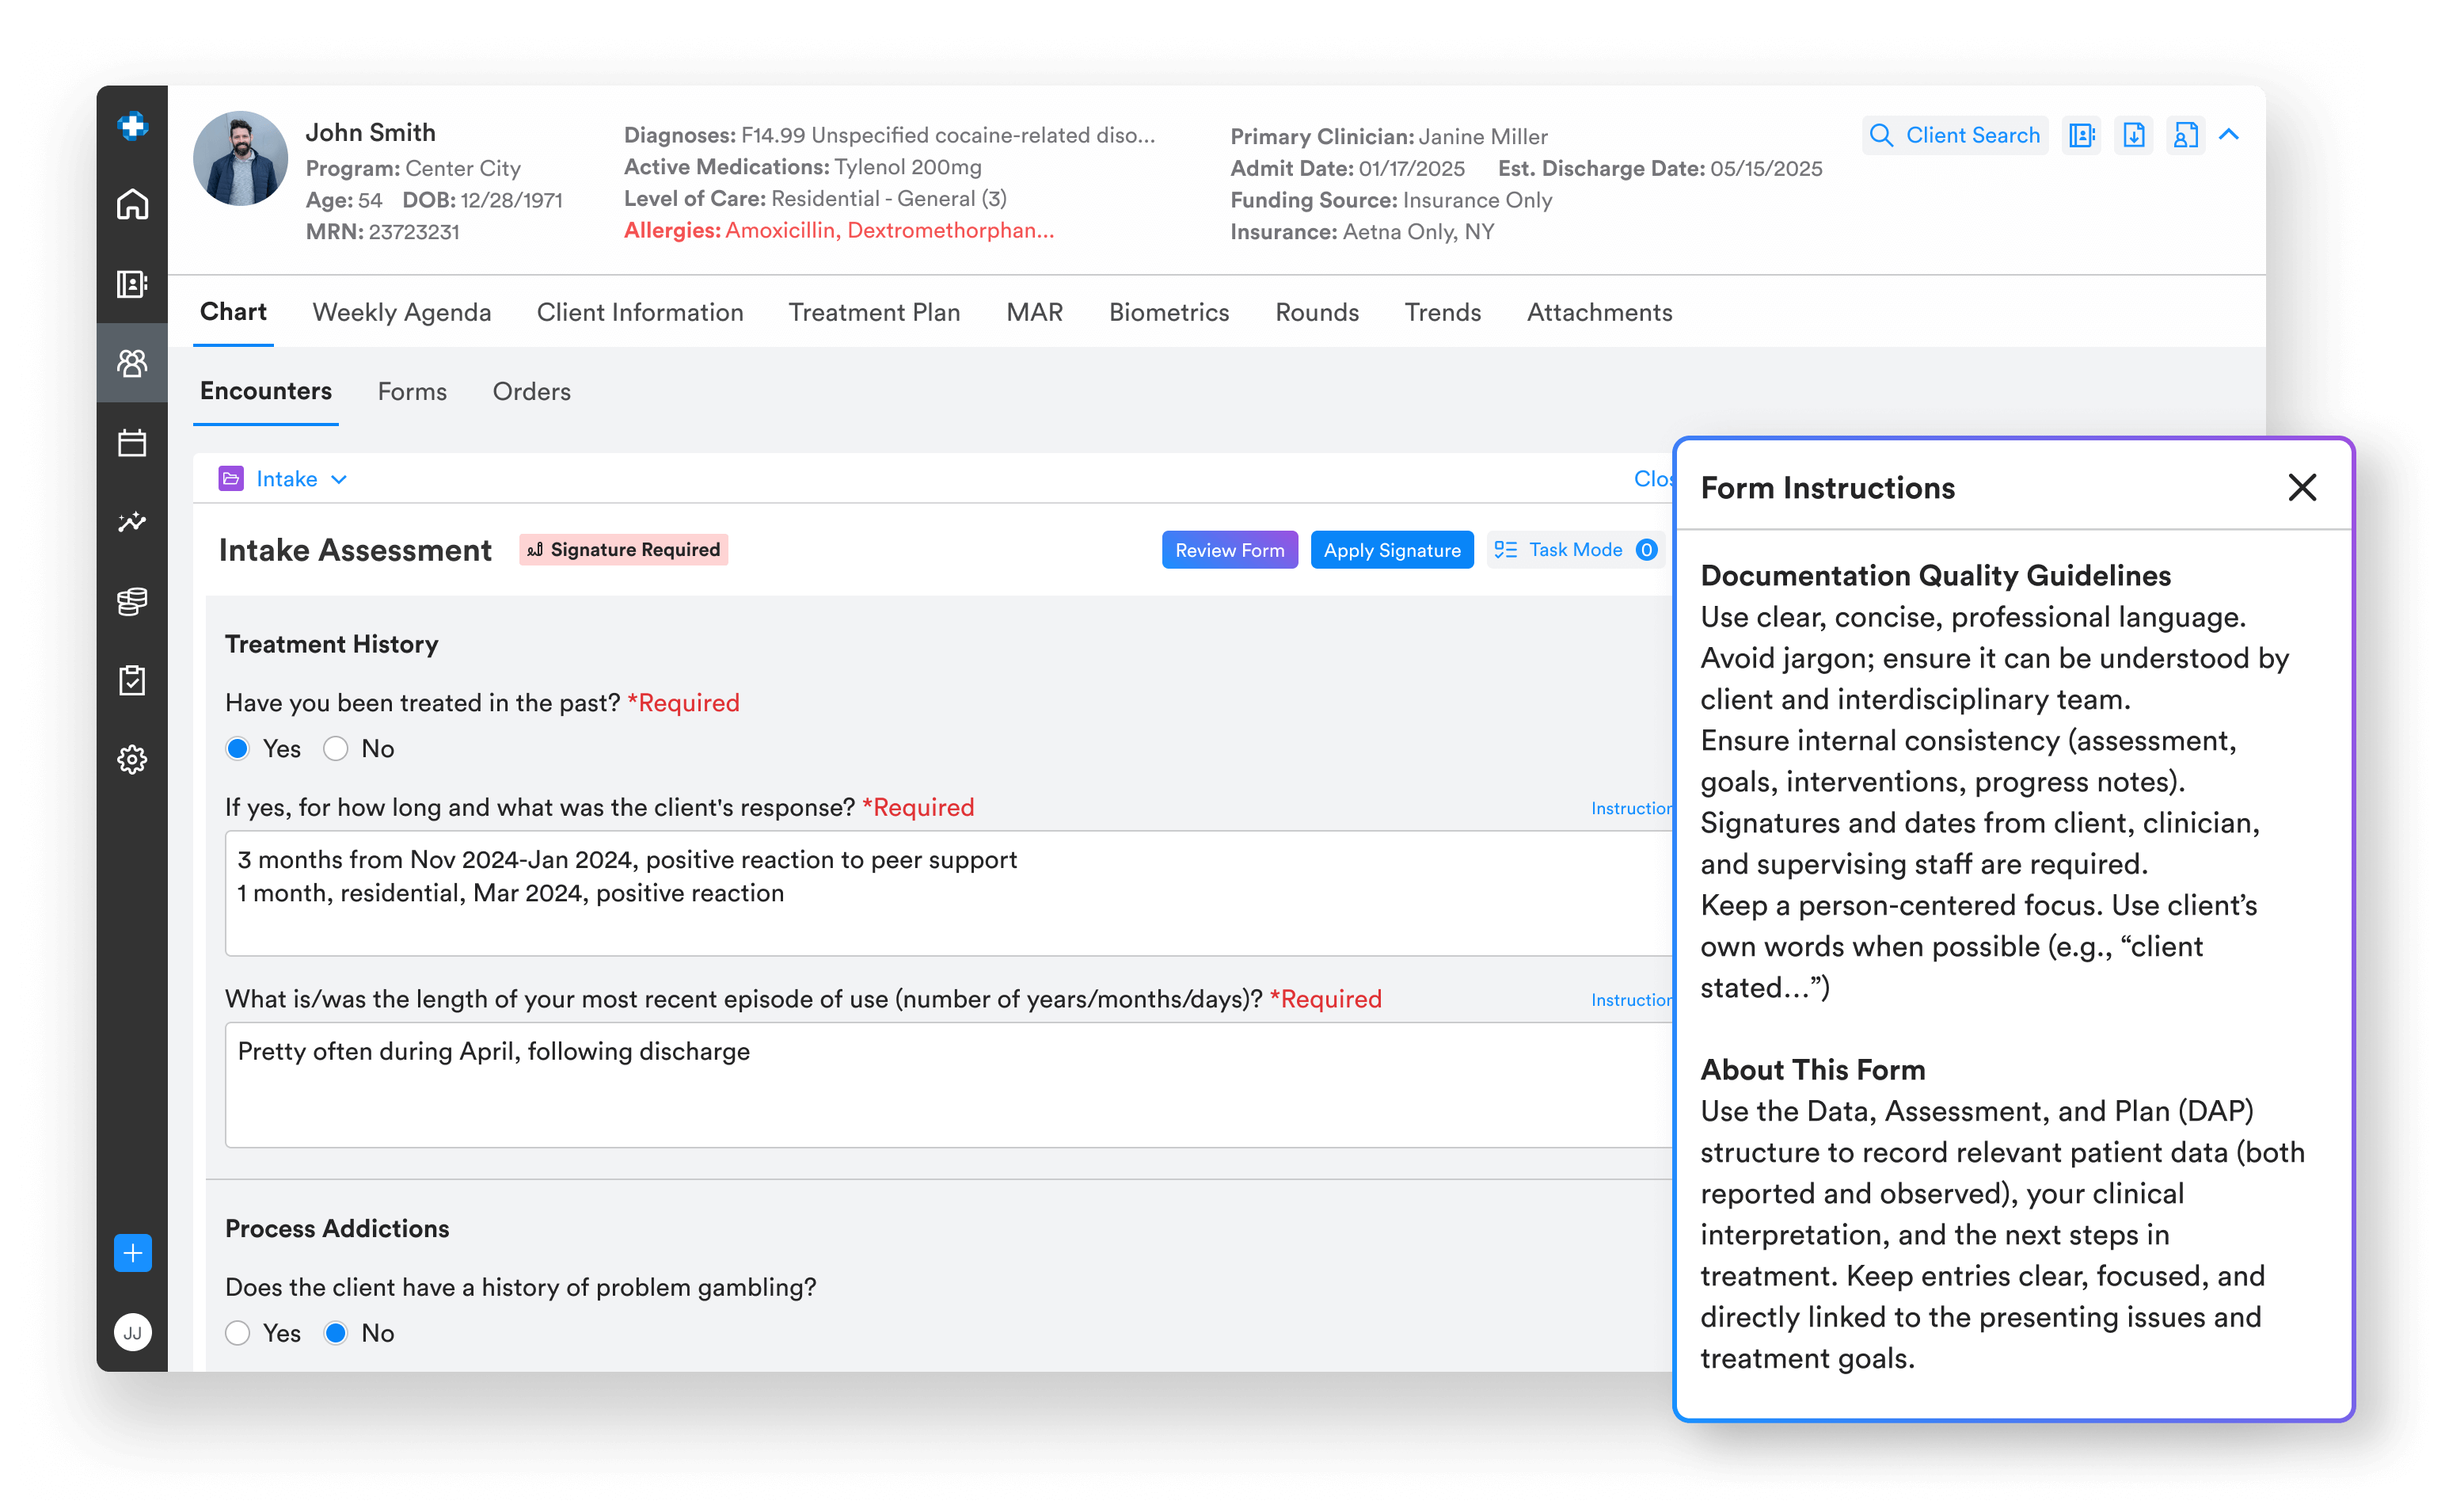Screen dimensions: 2464x1508
Task: Open the MAR tab
Action: pyautogui.click(x=1034, y=312)
